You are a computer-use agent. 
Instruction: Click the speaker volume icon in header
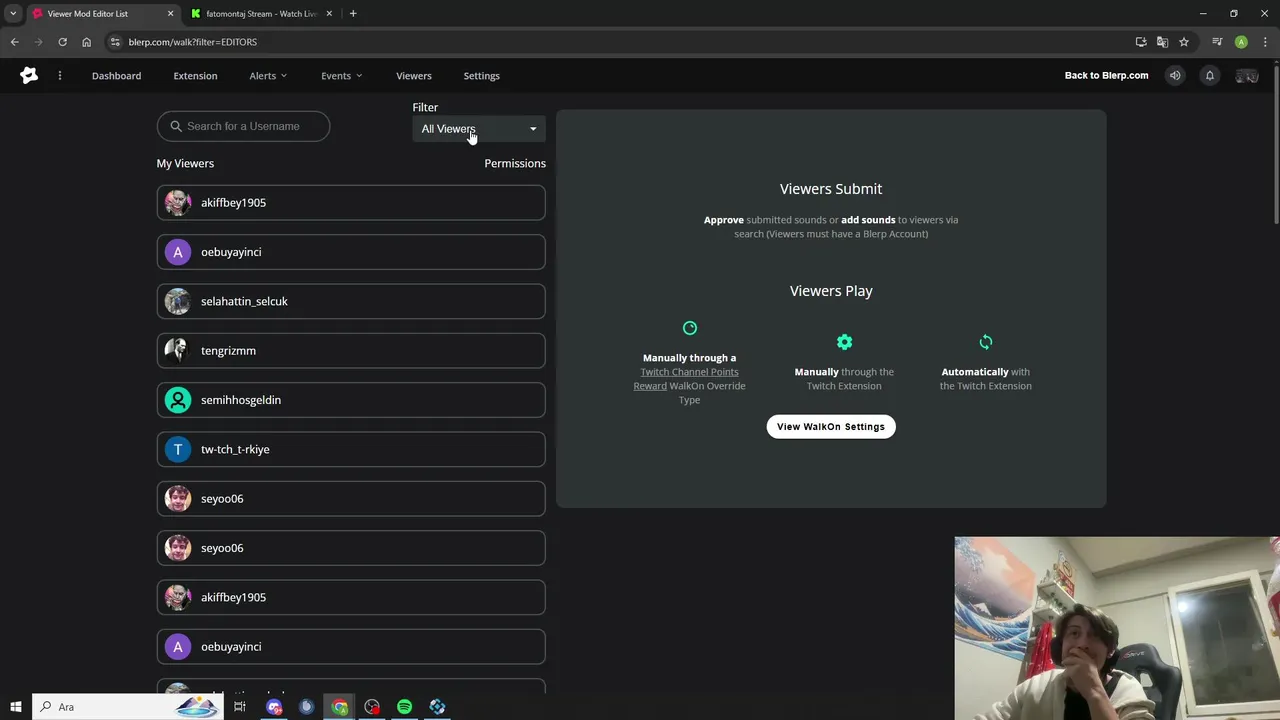pyautogui.click(x=1175, y=76)
